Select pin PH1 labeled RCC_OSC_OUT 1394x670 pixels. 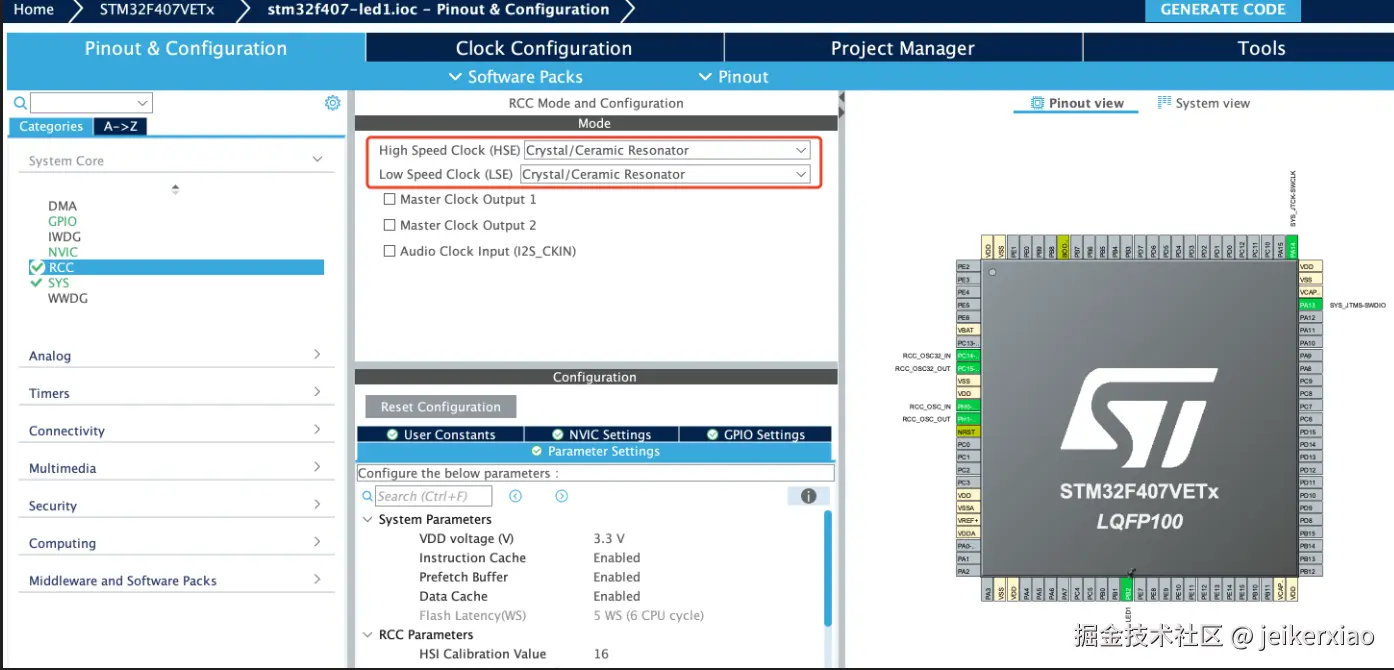click(968, 419)
